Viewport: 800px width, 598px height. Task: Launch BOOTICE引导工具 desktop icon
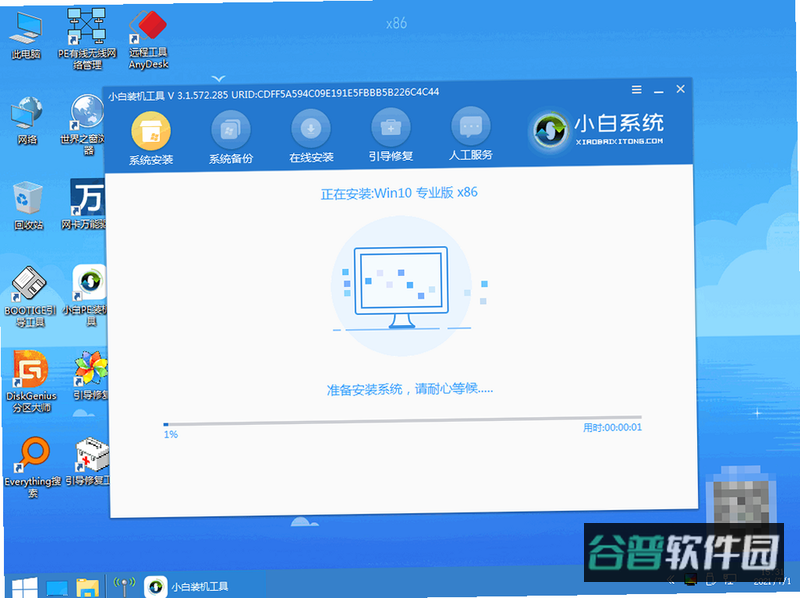click(30, 297)
